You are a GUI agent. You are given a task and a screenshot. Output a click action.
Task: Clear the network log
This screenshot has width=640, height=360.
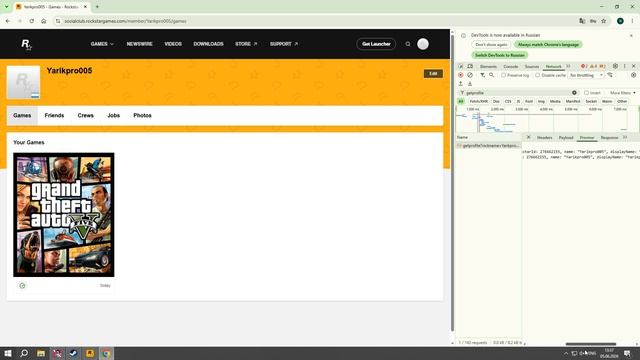tap(470, 75)
